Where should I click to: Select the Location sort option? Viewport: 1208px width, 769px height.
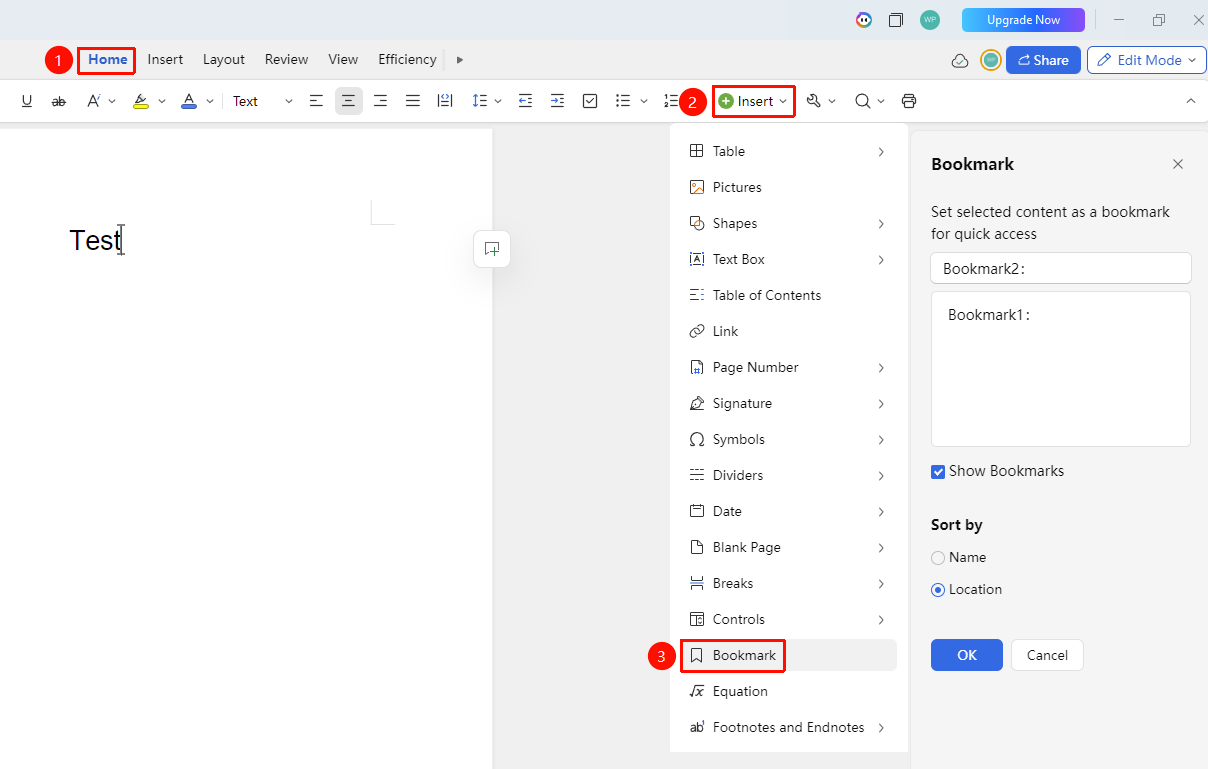tap(938, 590)
